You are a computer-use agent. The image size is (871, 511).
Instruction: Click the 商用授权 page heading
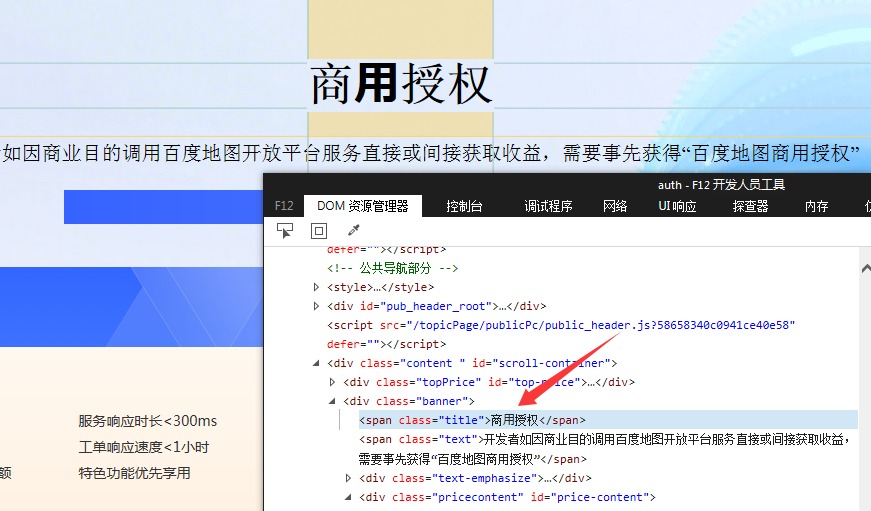[401, 84]
